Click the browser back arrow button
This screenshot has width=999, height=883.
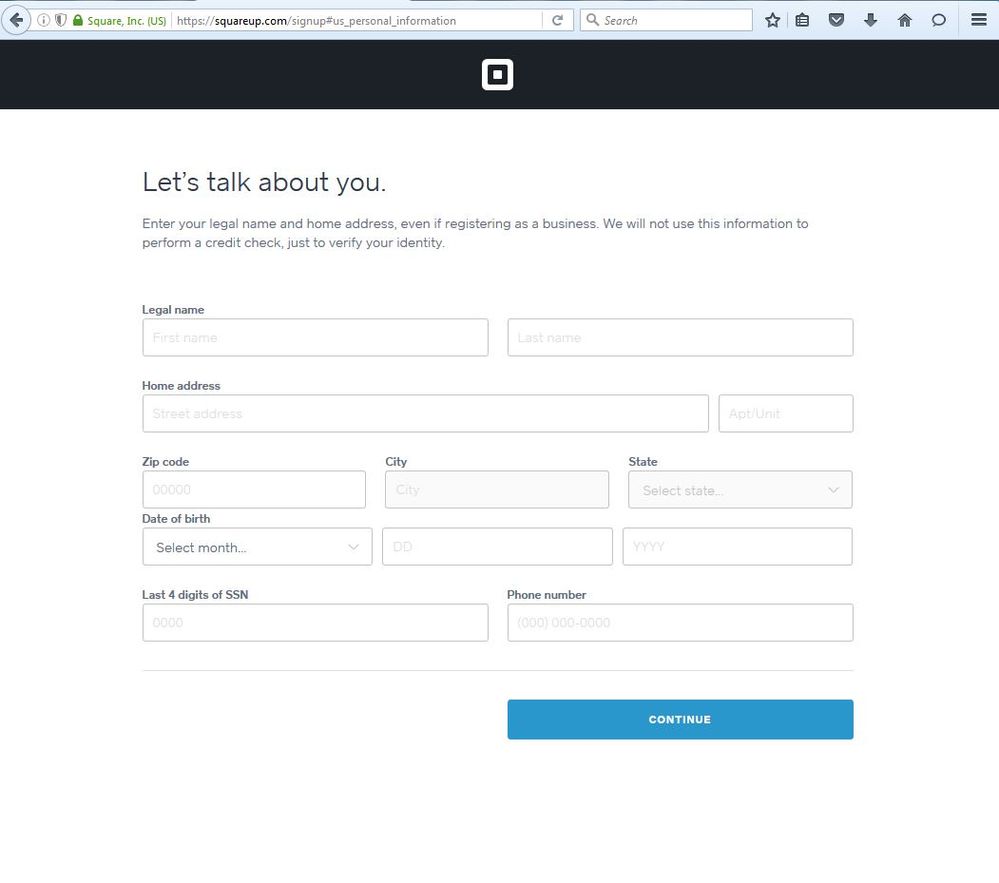pos(16,20)
